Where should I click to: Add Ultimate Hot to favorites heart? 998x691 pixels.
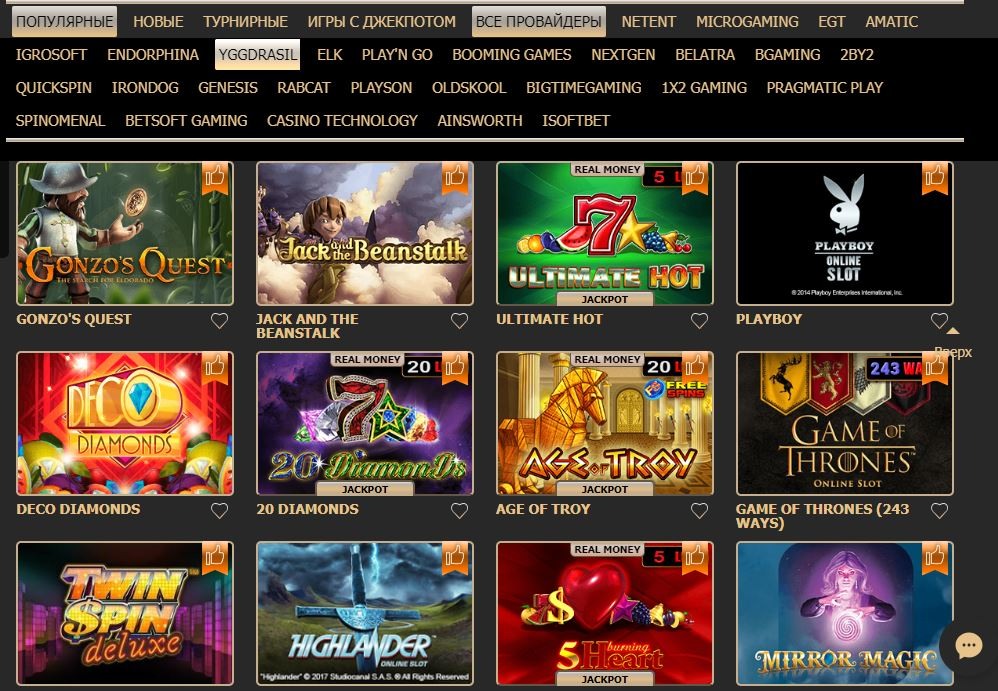click(x=699, y=321)
